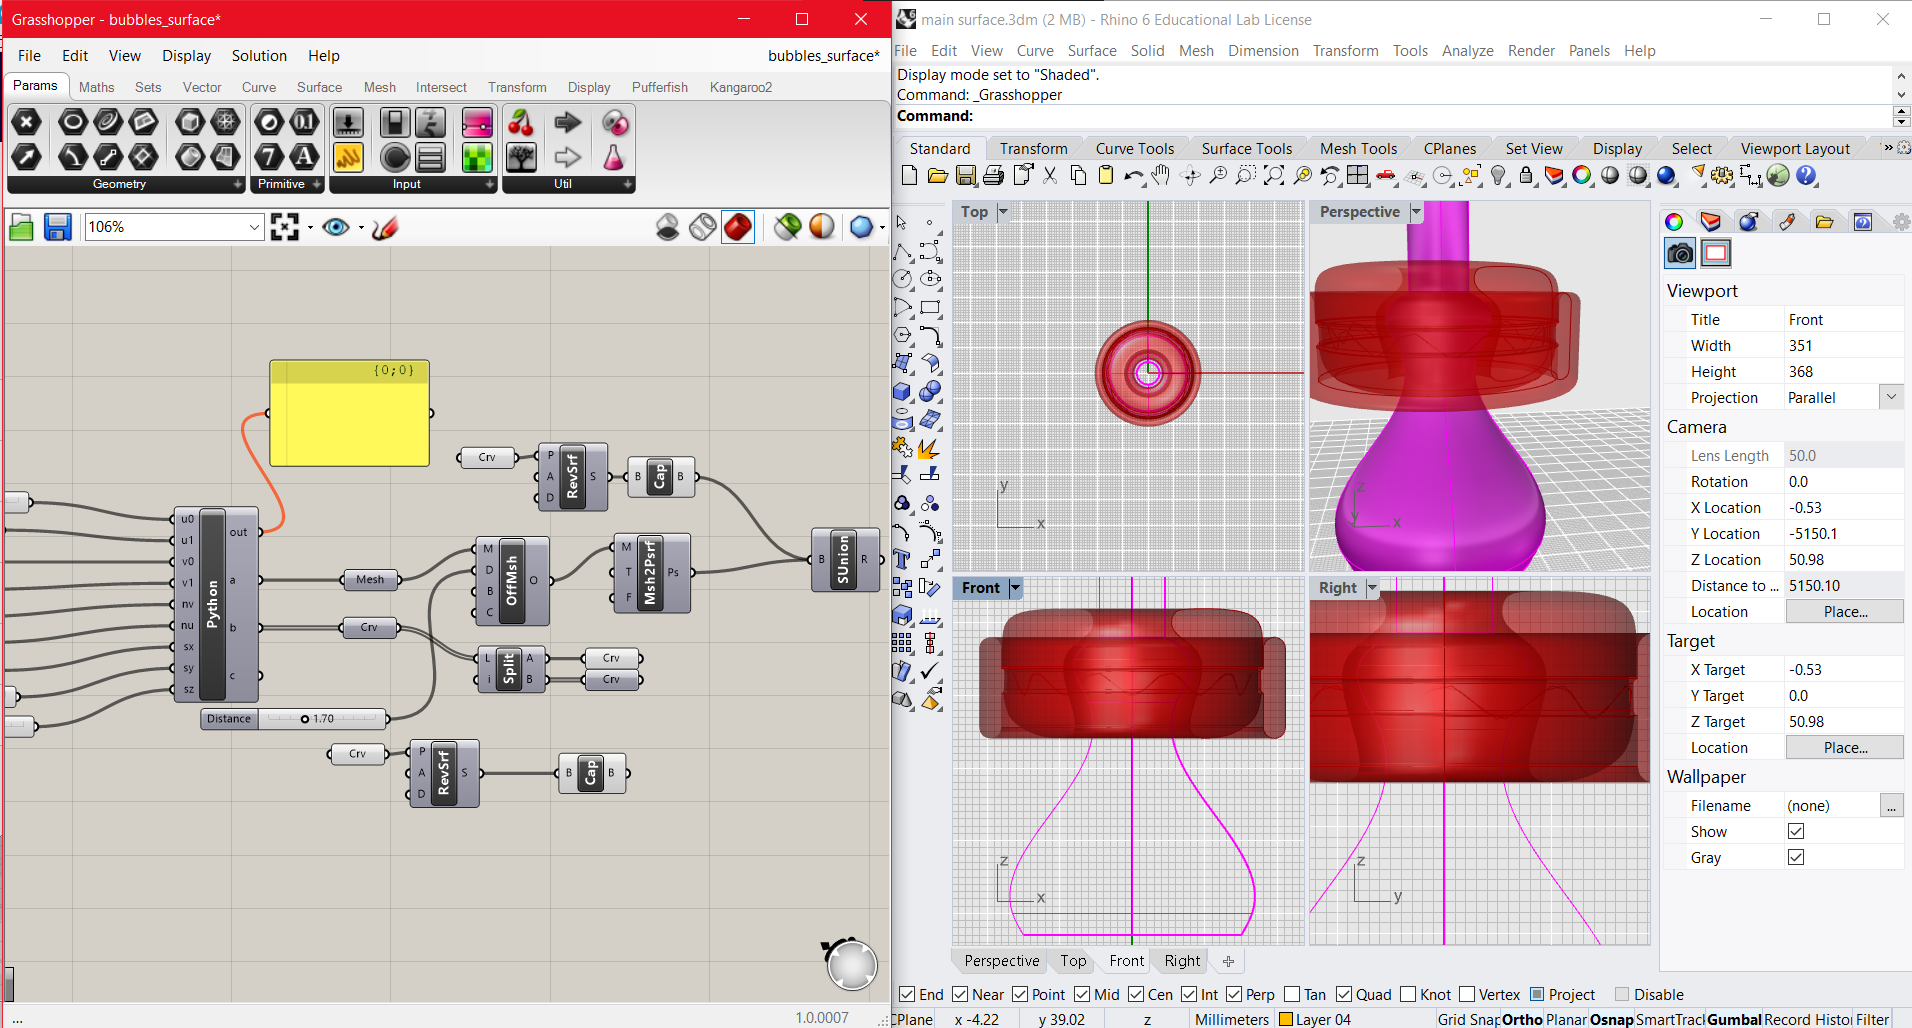
Task: Open the Projection Parallel dropdown
Action: [1891, 397]
